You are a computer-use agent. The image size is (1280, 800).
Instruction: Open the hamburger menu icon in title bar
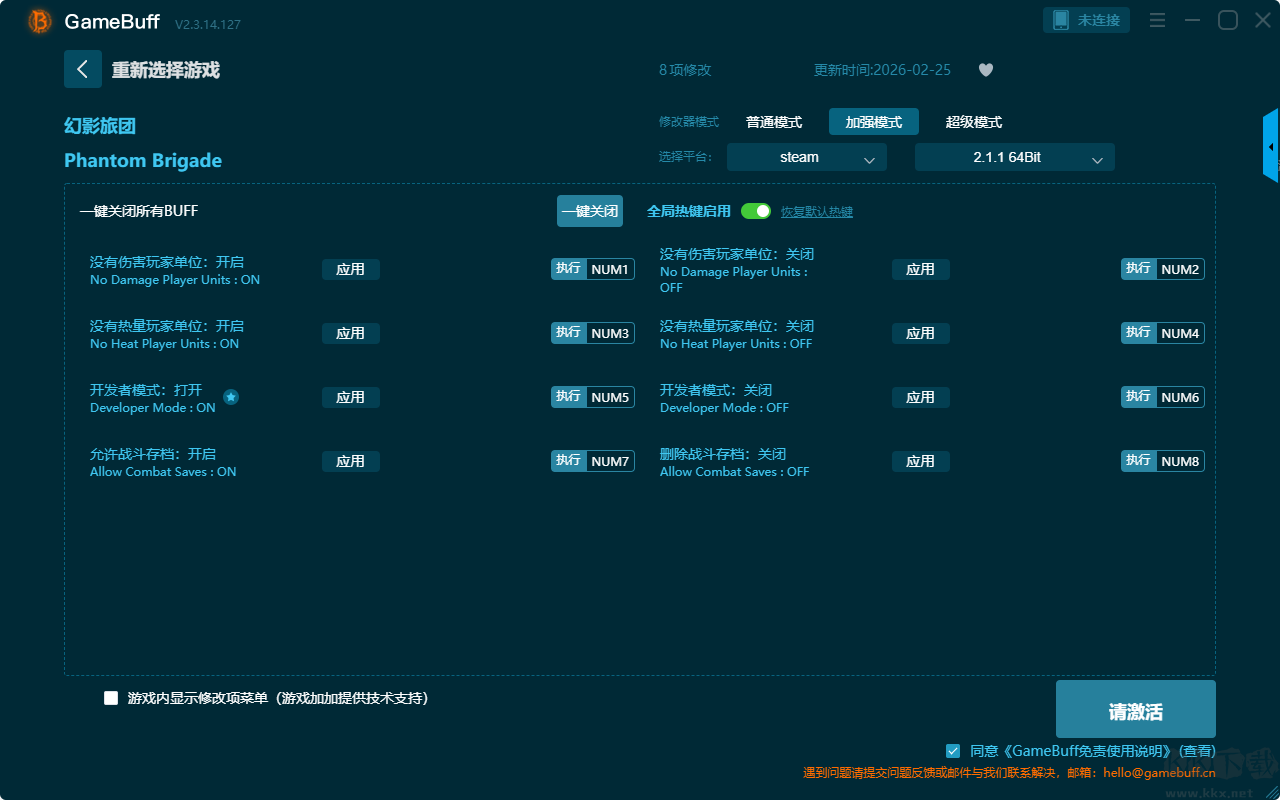coord(1157,20)
